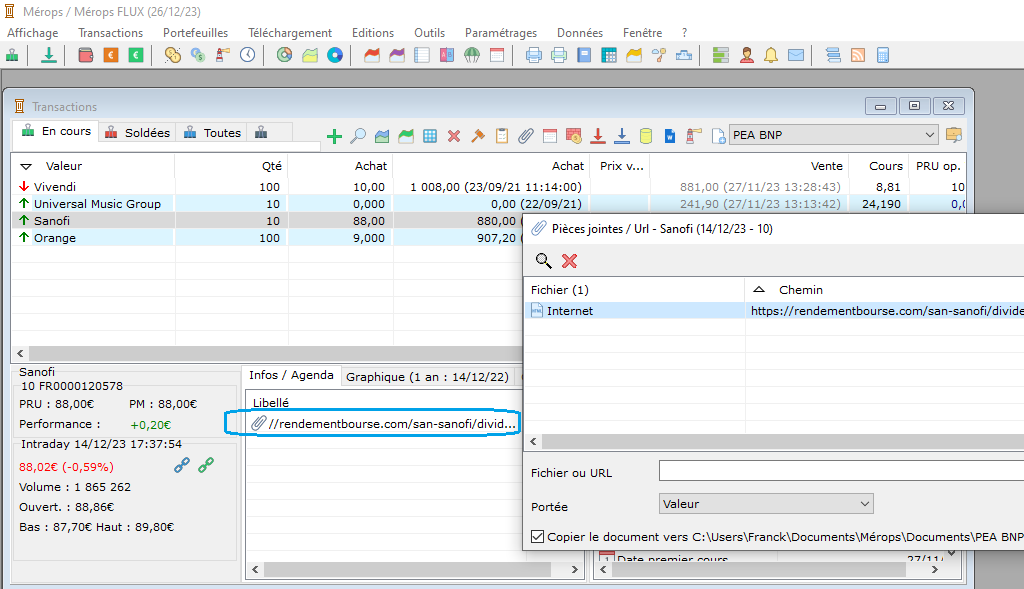Select the Universal Music Group row

[488, 204]
